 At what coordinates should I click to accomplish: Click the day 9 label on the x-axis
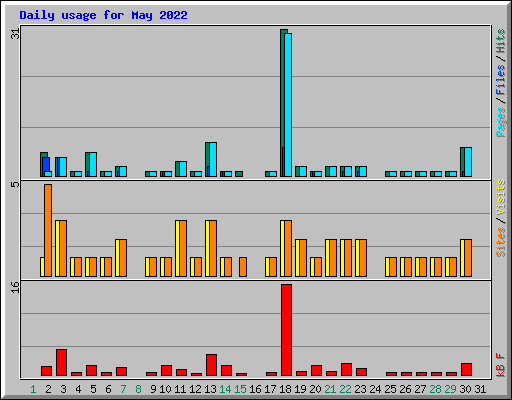[153, 389]
